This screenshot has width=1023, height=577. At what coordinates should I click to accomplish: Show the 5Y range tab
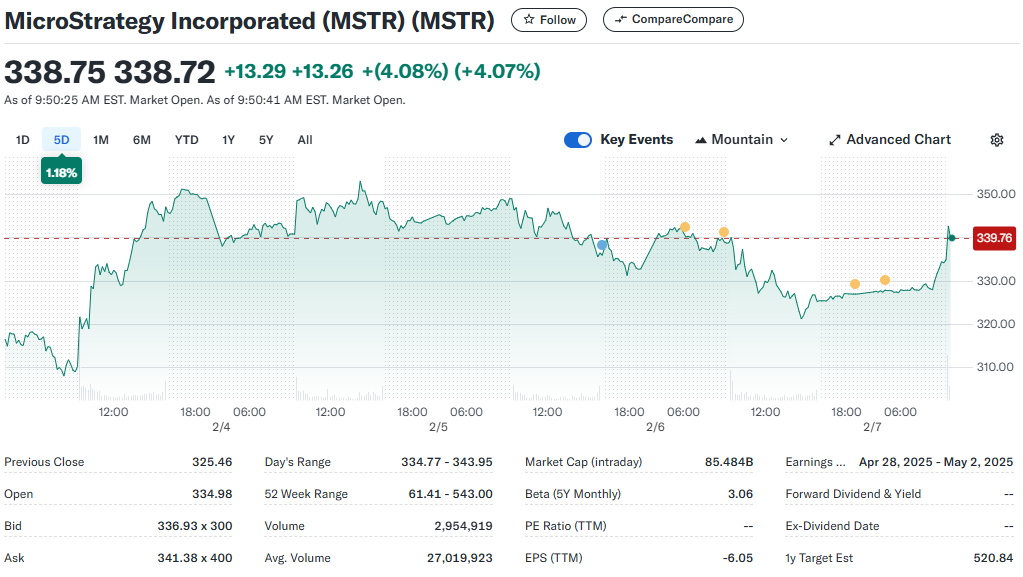[x=266, y=140]
